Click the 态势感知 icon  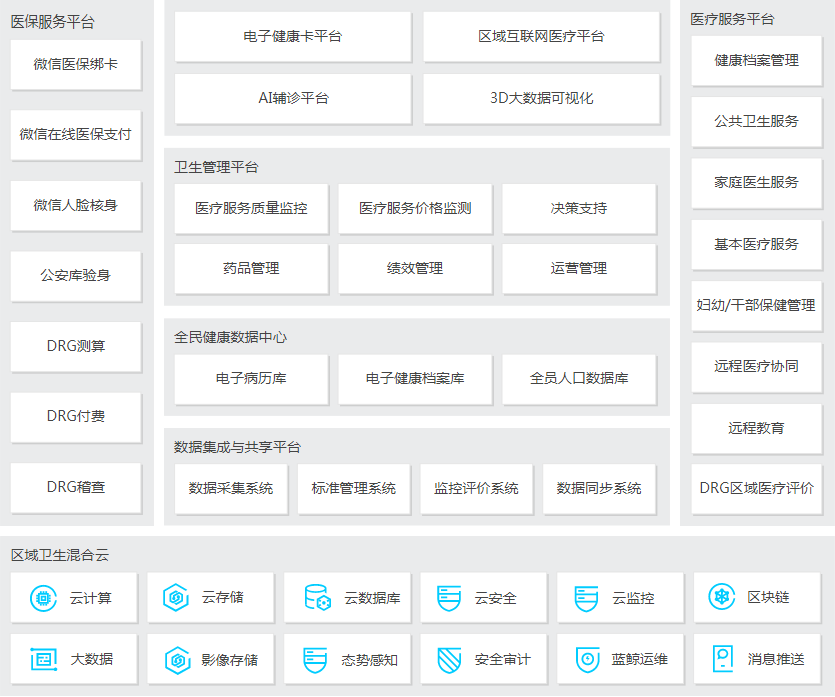(315, 659)
